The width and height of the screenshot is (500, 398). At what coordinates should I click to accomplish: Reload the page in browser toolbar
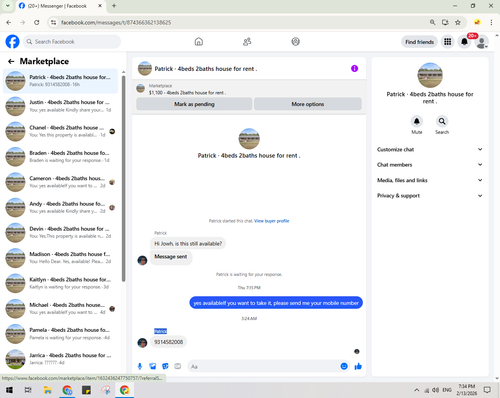pyautogui.click(x=37, y=22)
